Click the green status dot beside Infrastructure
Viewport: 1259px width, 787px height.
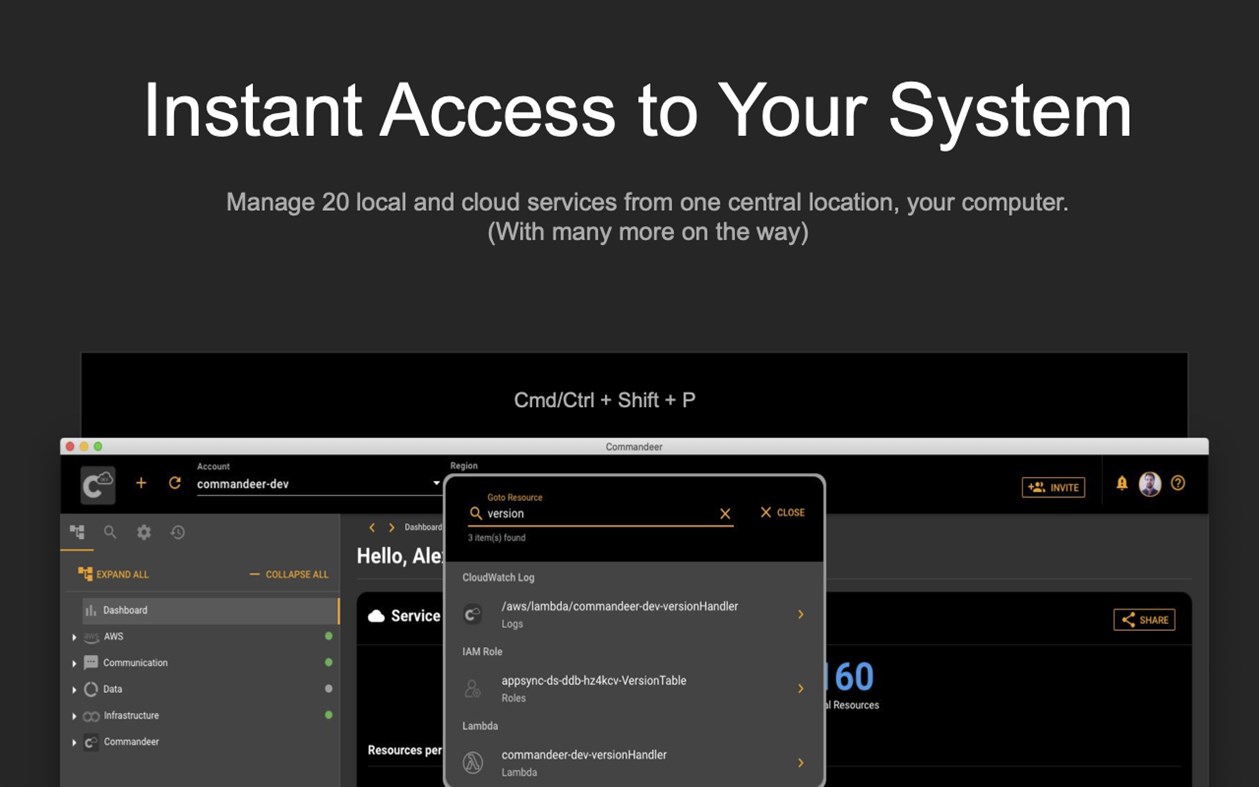pos(328,714)
